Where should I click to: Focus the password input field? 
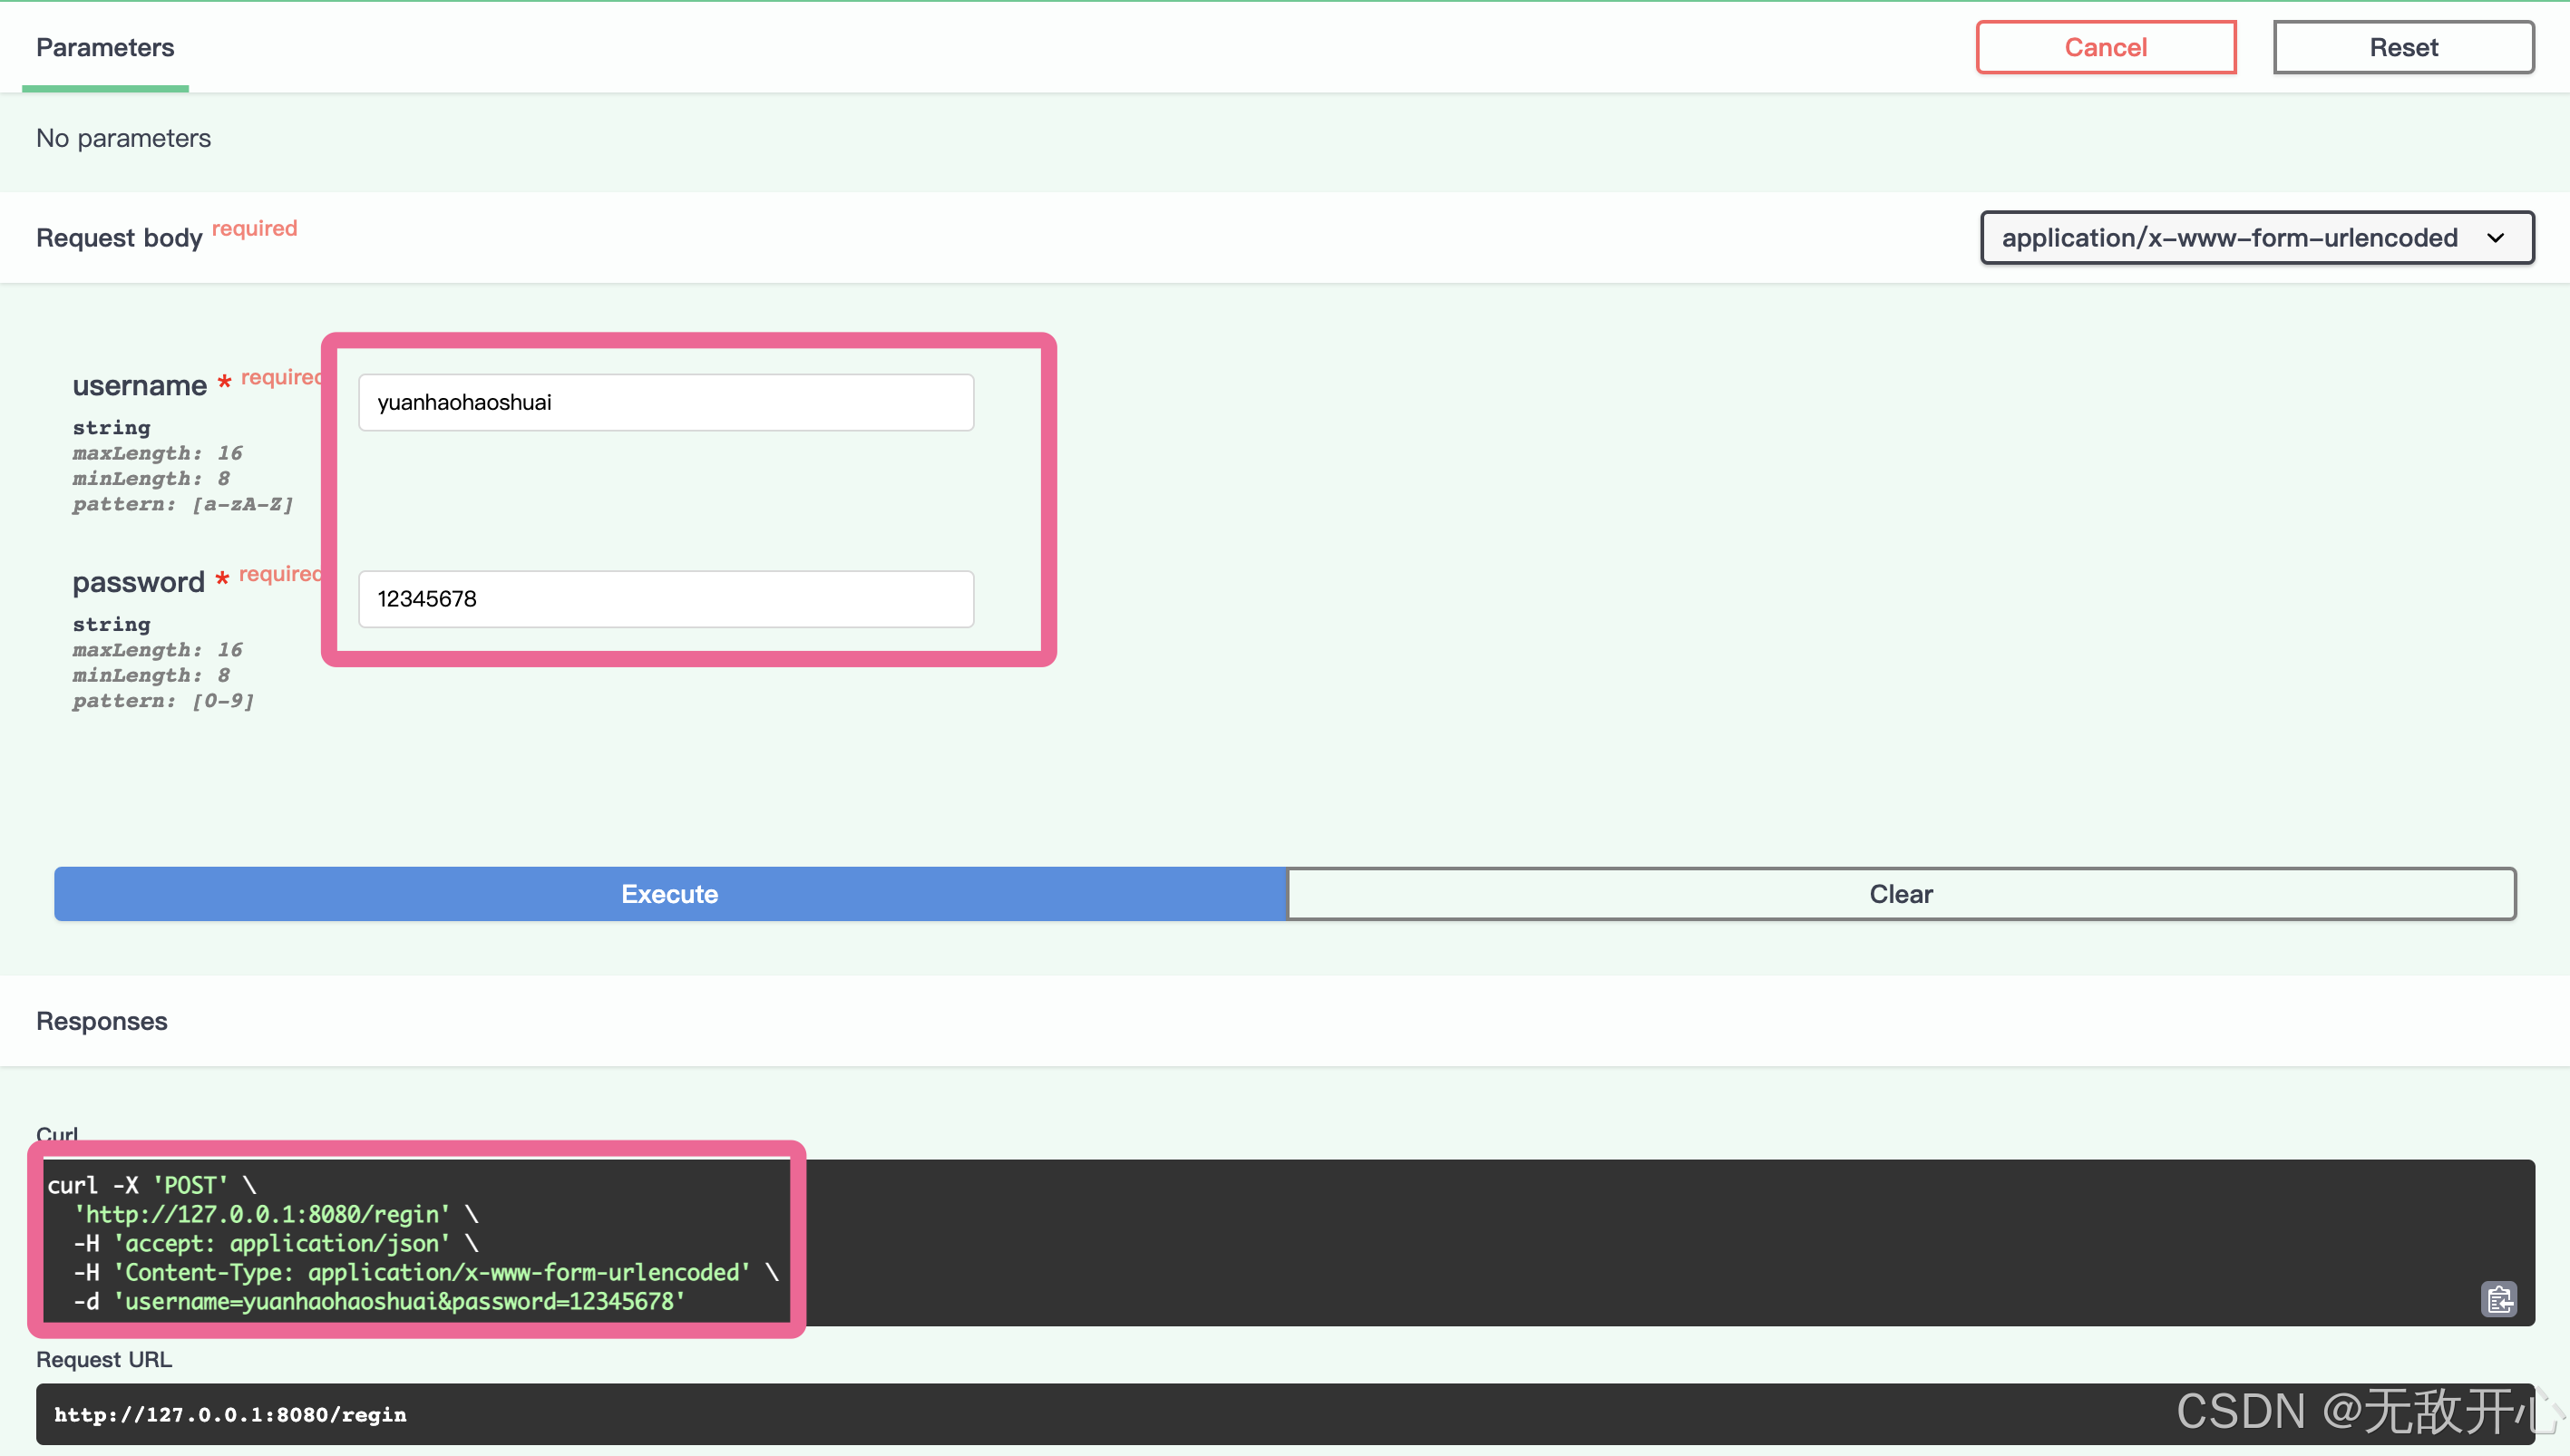click(666, 599)
